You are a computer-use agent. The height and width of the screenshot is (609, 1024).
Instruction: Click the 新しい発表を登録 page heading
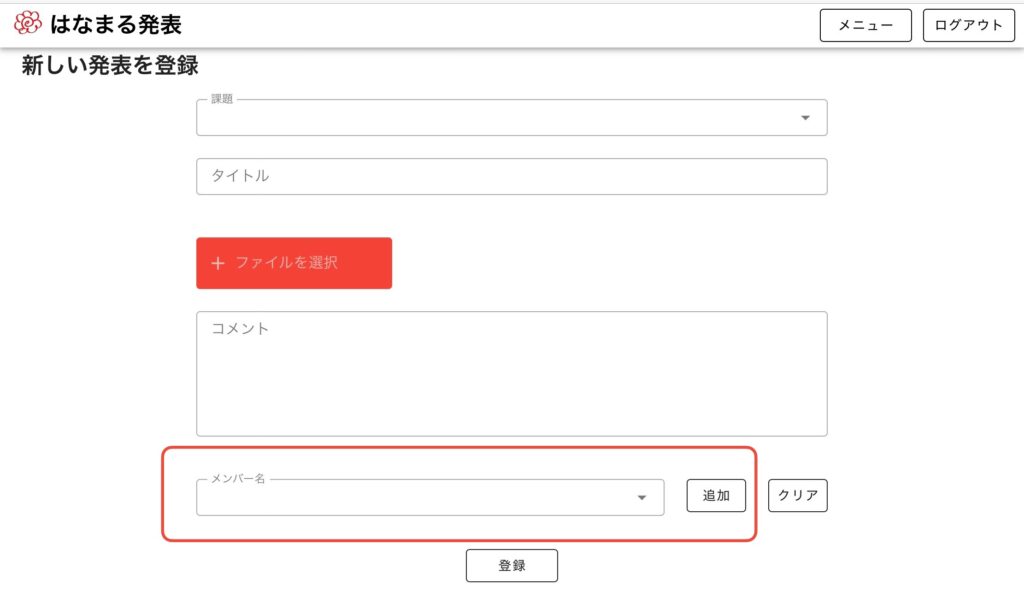(110, 67)
